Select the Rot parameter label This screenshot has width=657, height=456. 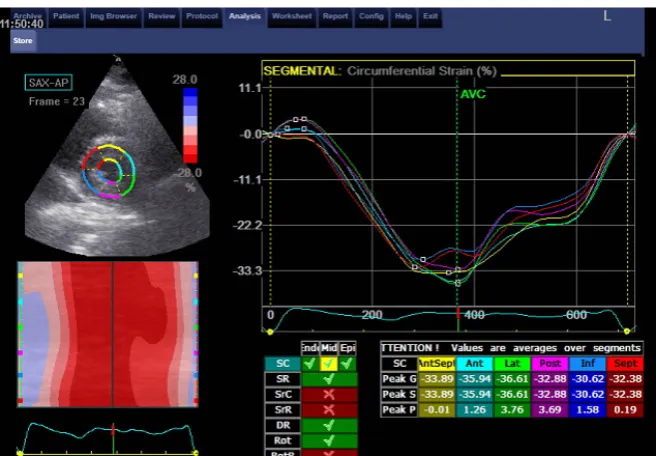pyautogui.click(x=283, y=441)
